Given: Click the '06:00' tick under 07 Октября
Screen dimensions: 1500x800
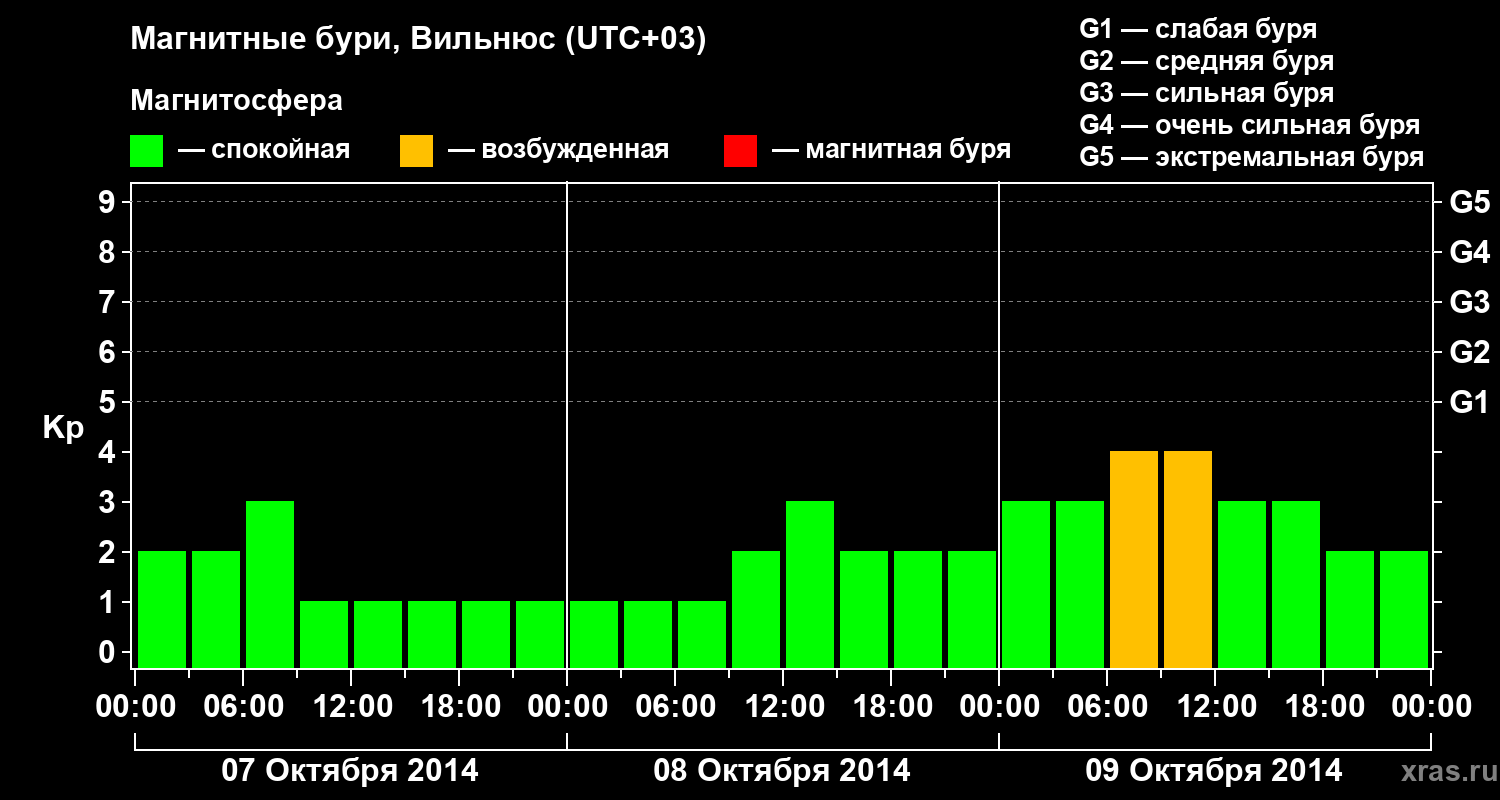Looking at the screenshot, I should point(244,707).
